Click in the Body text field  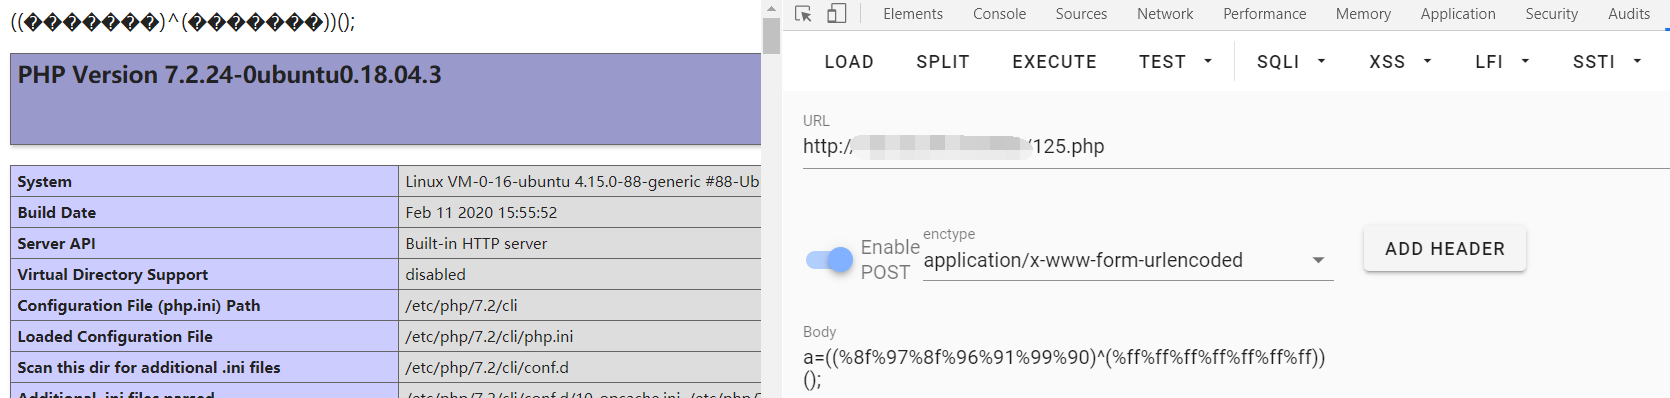tap(1236, 368)
